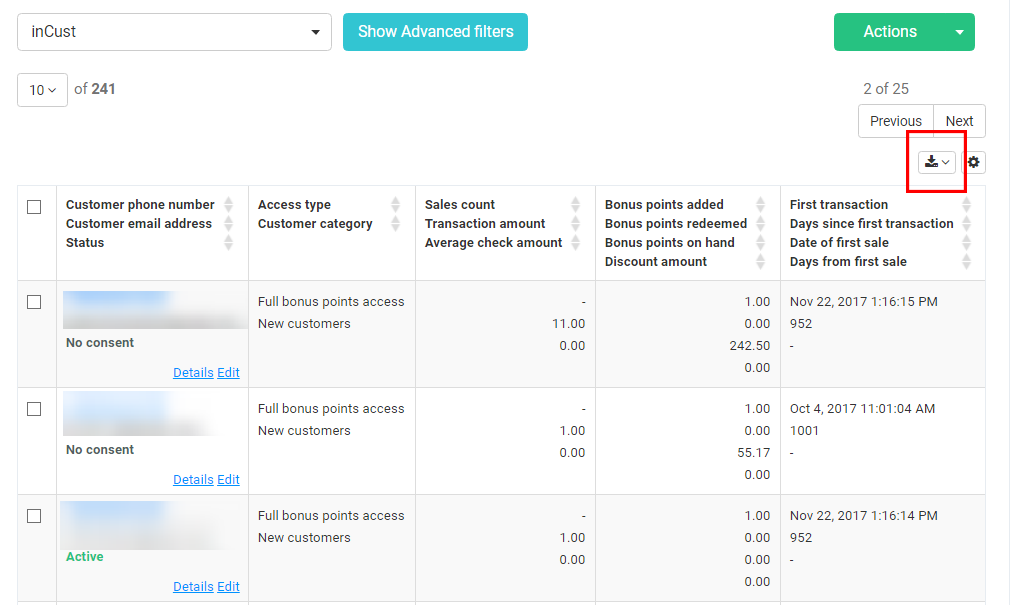Change the rows per page dropdown
The height and width of the screenshot is (605, 1010).
tap(42, 90)
